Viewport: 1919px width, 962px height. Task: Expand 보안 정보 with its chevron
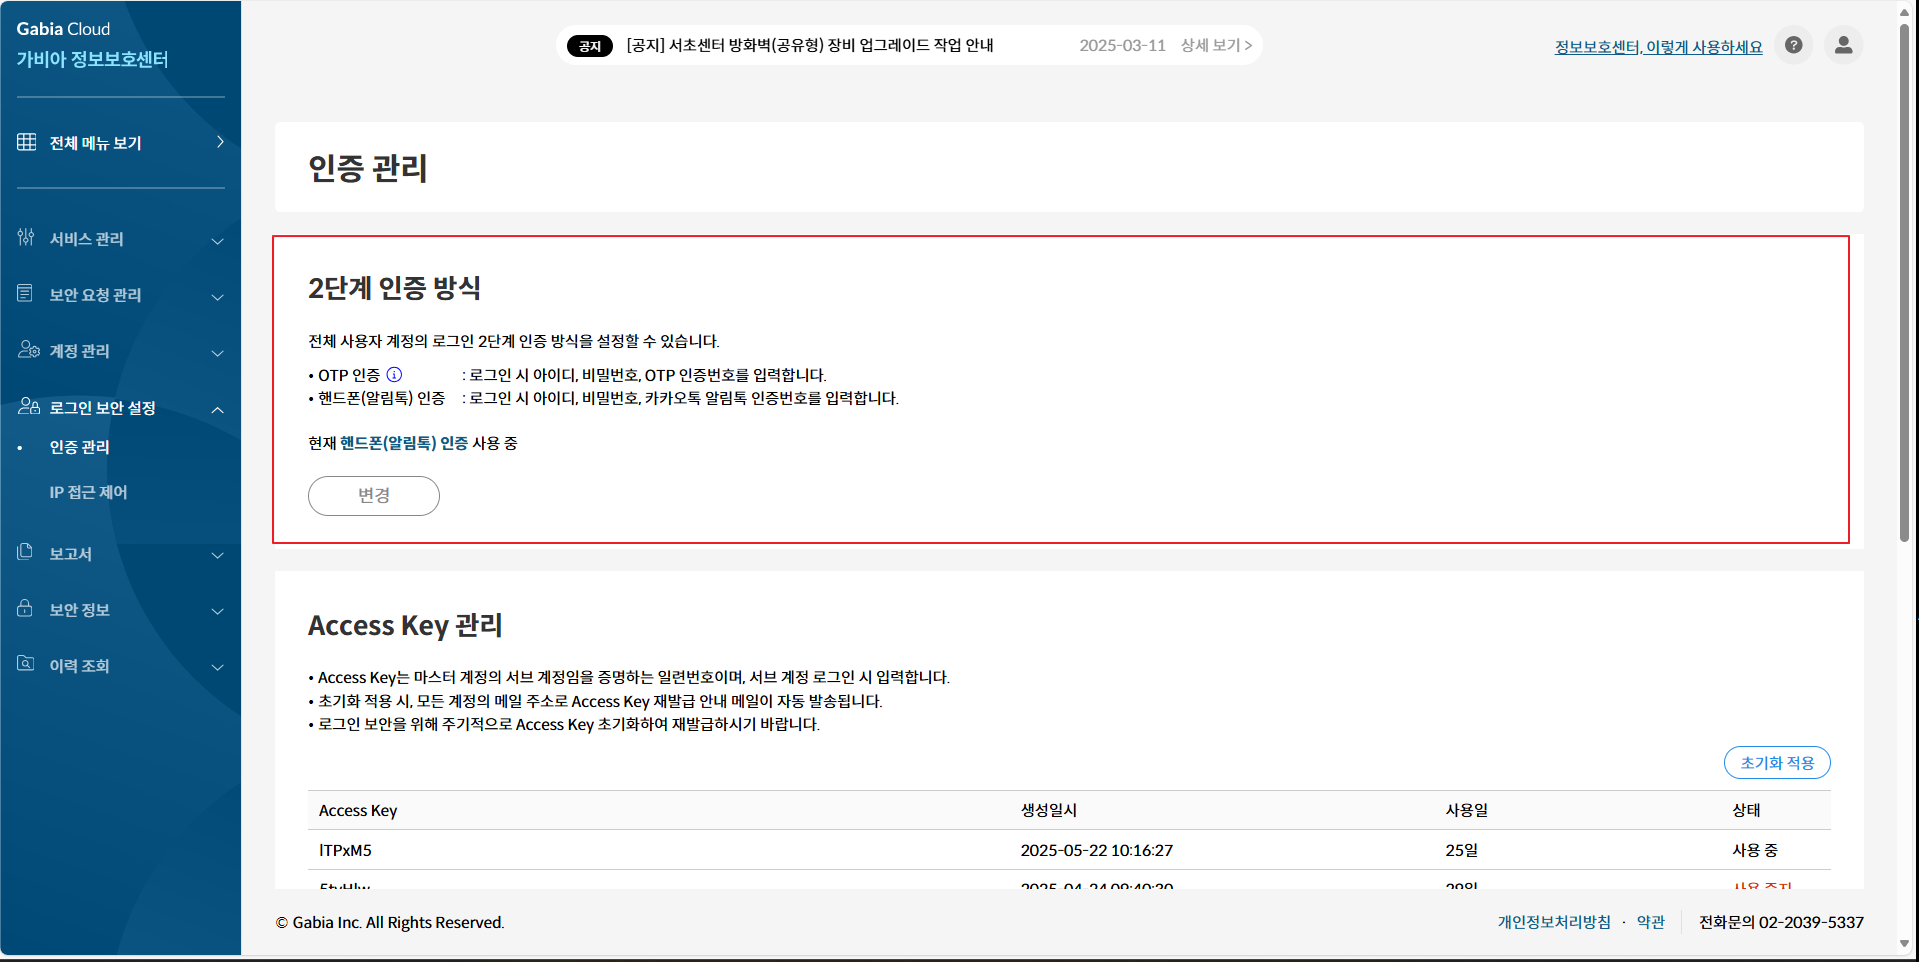[x=217, y=611]
